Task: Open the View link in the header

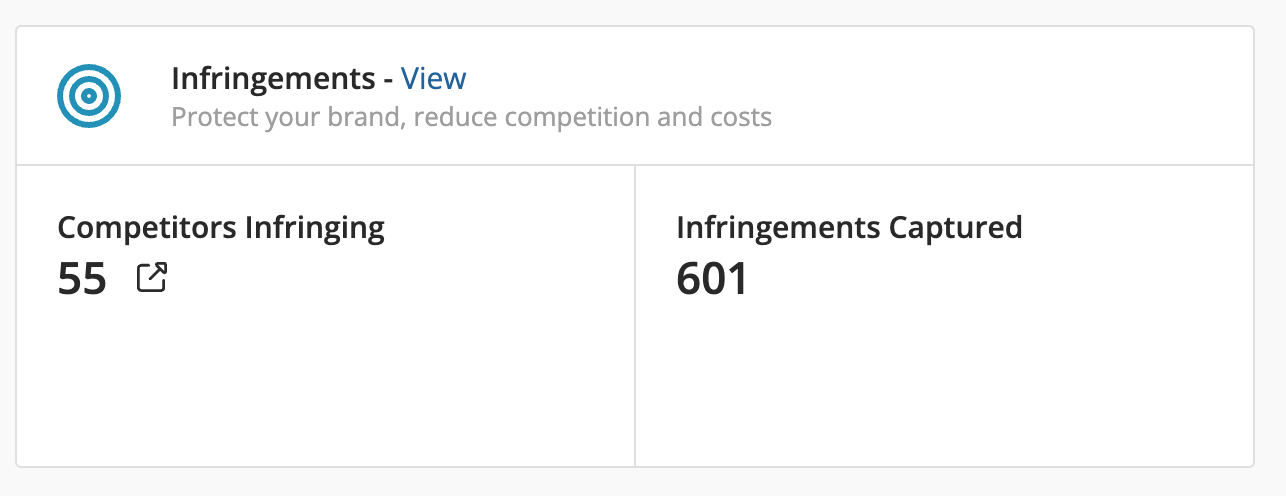Action: [433, 78]
